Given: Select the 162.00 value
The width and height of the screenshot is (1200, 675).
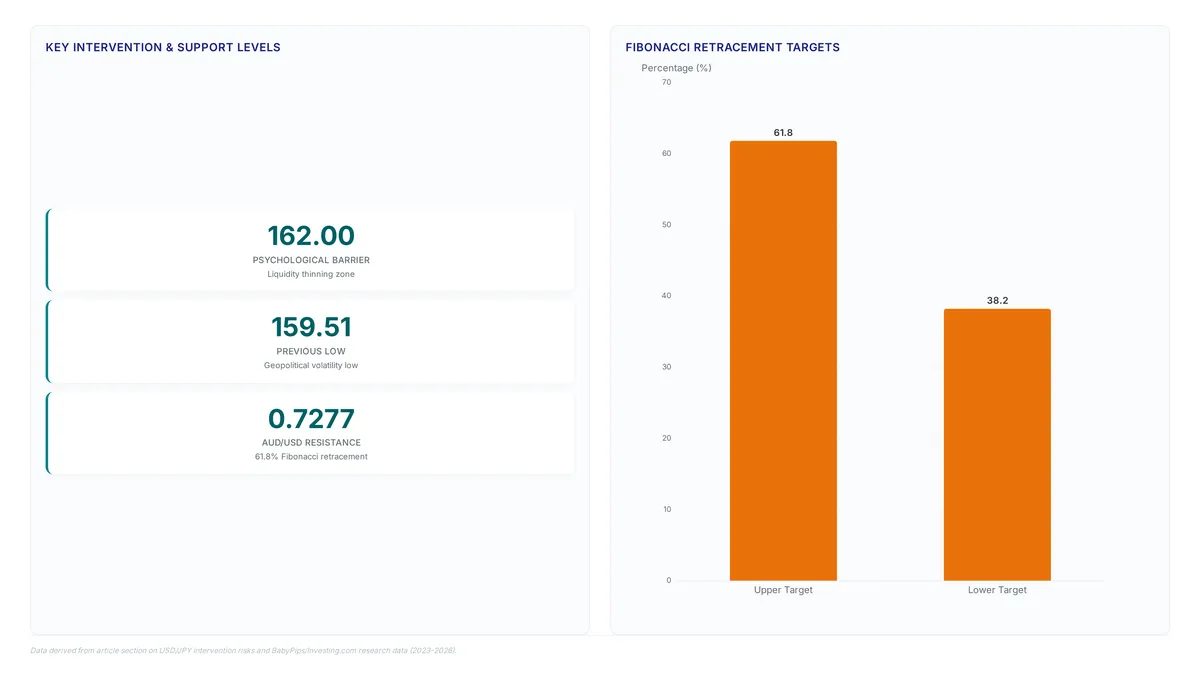Looking at the screenshot, I should pos(311,236).
